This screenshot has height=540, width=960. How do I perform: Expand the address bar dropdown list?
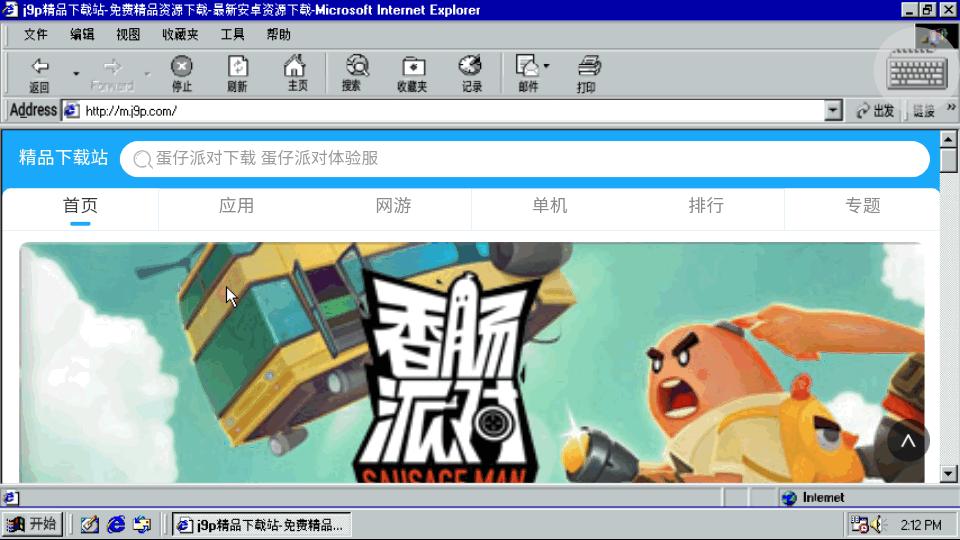point(833,111)
